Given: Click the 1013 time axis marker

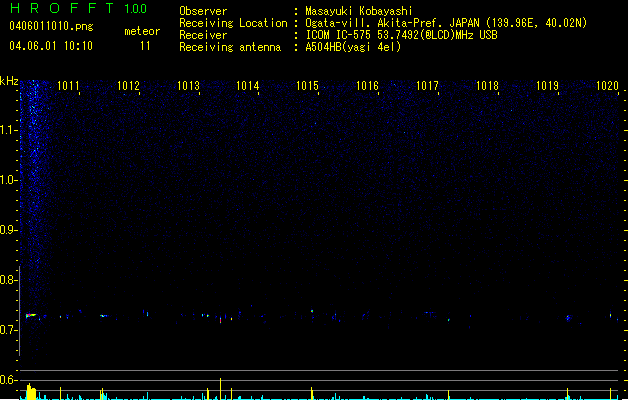Looking at the screenshot, I should coord(188,86).
